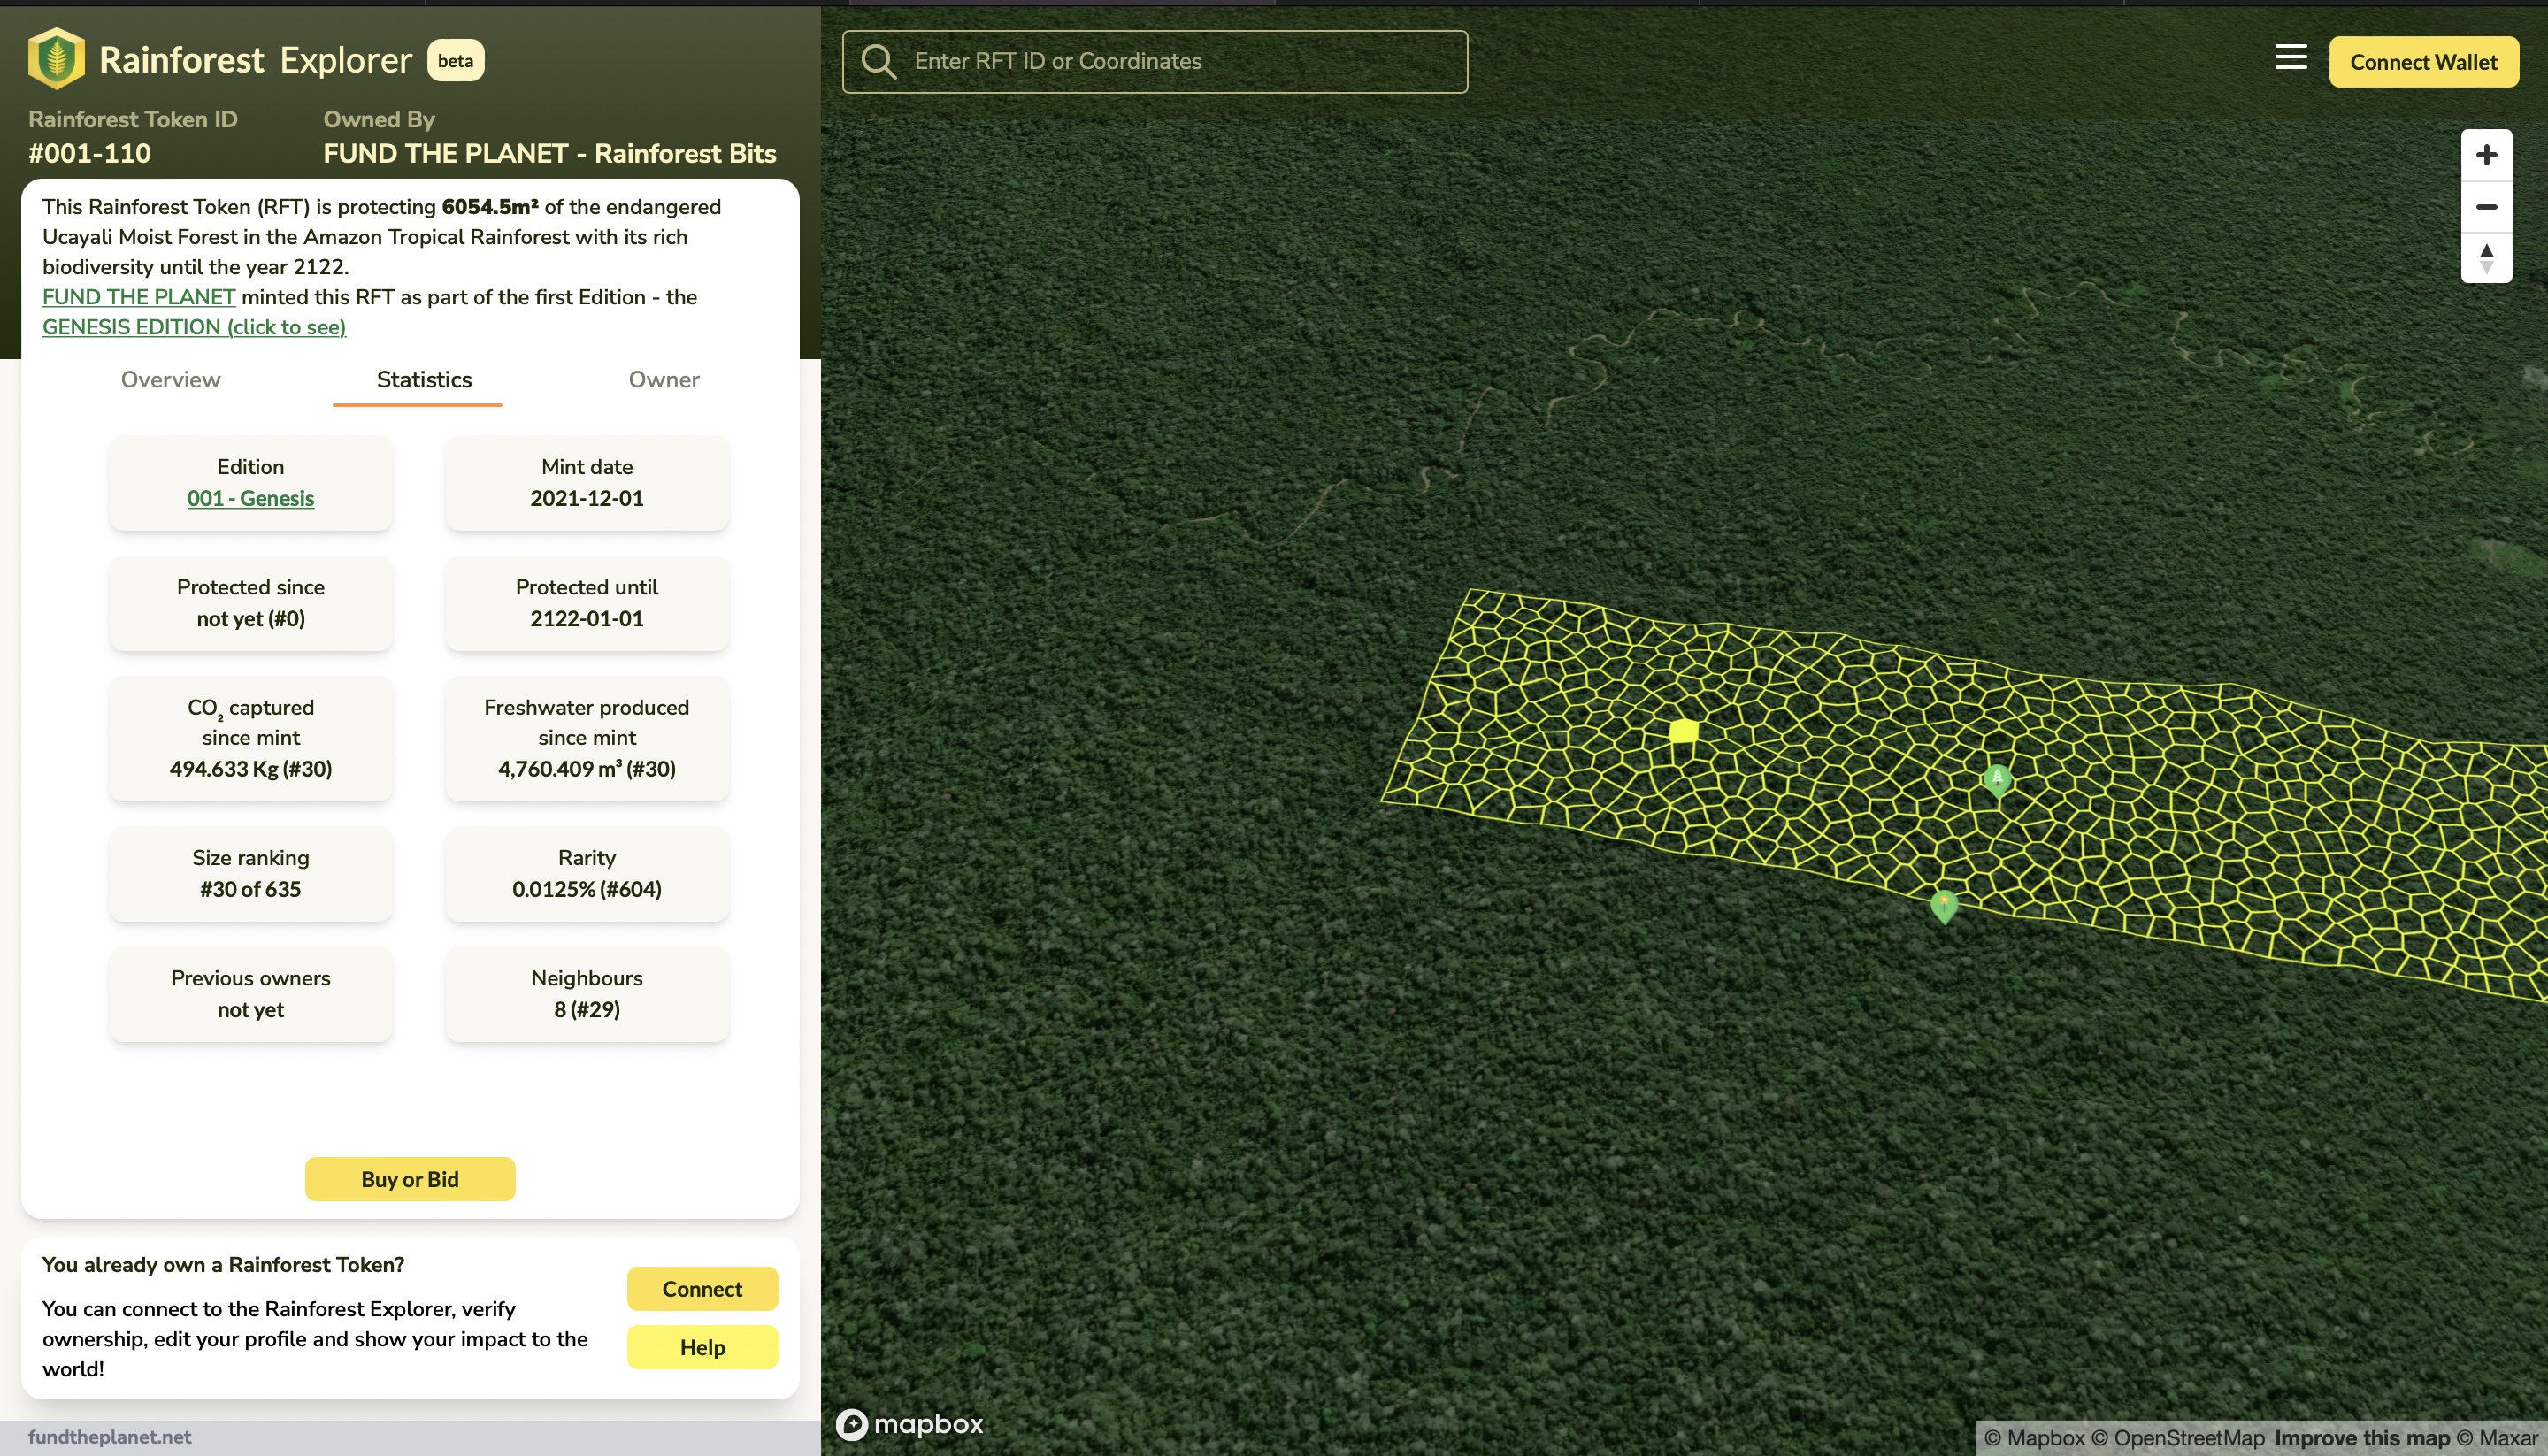Click the Improve this map link

pos(2362,1438)
